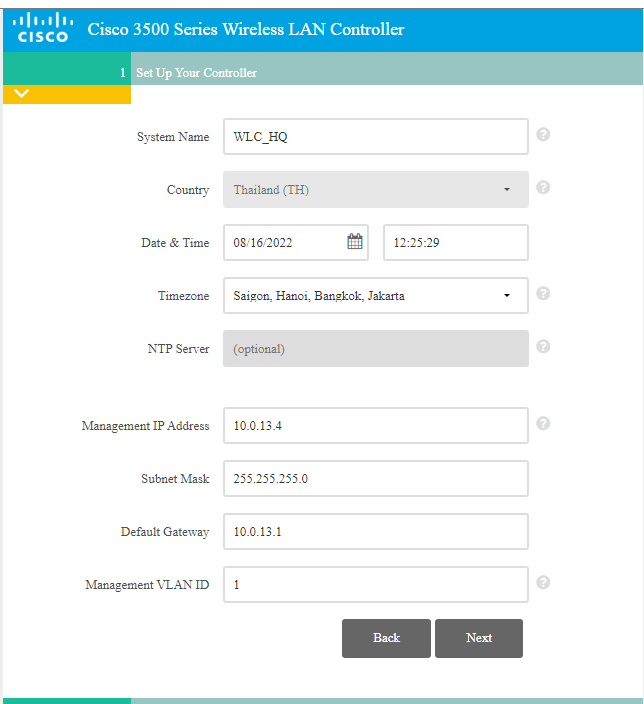Click the Default Gateway input field

coord(375,531)
